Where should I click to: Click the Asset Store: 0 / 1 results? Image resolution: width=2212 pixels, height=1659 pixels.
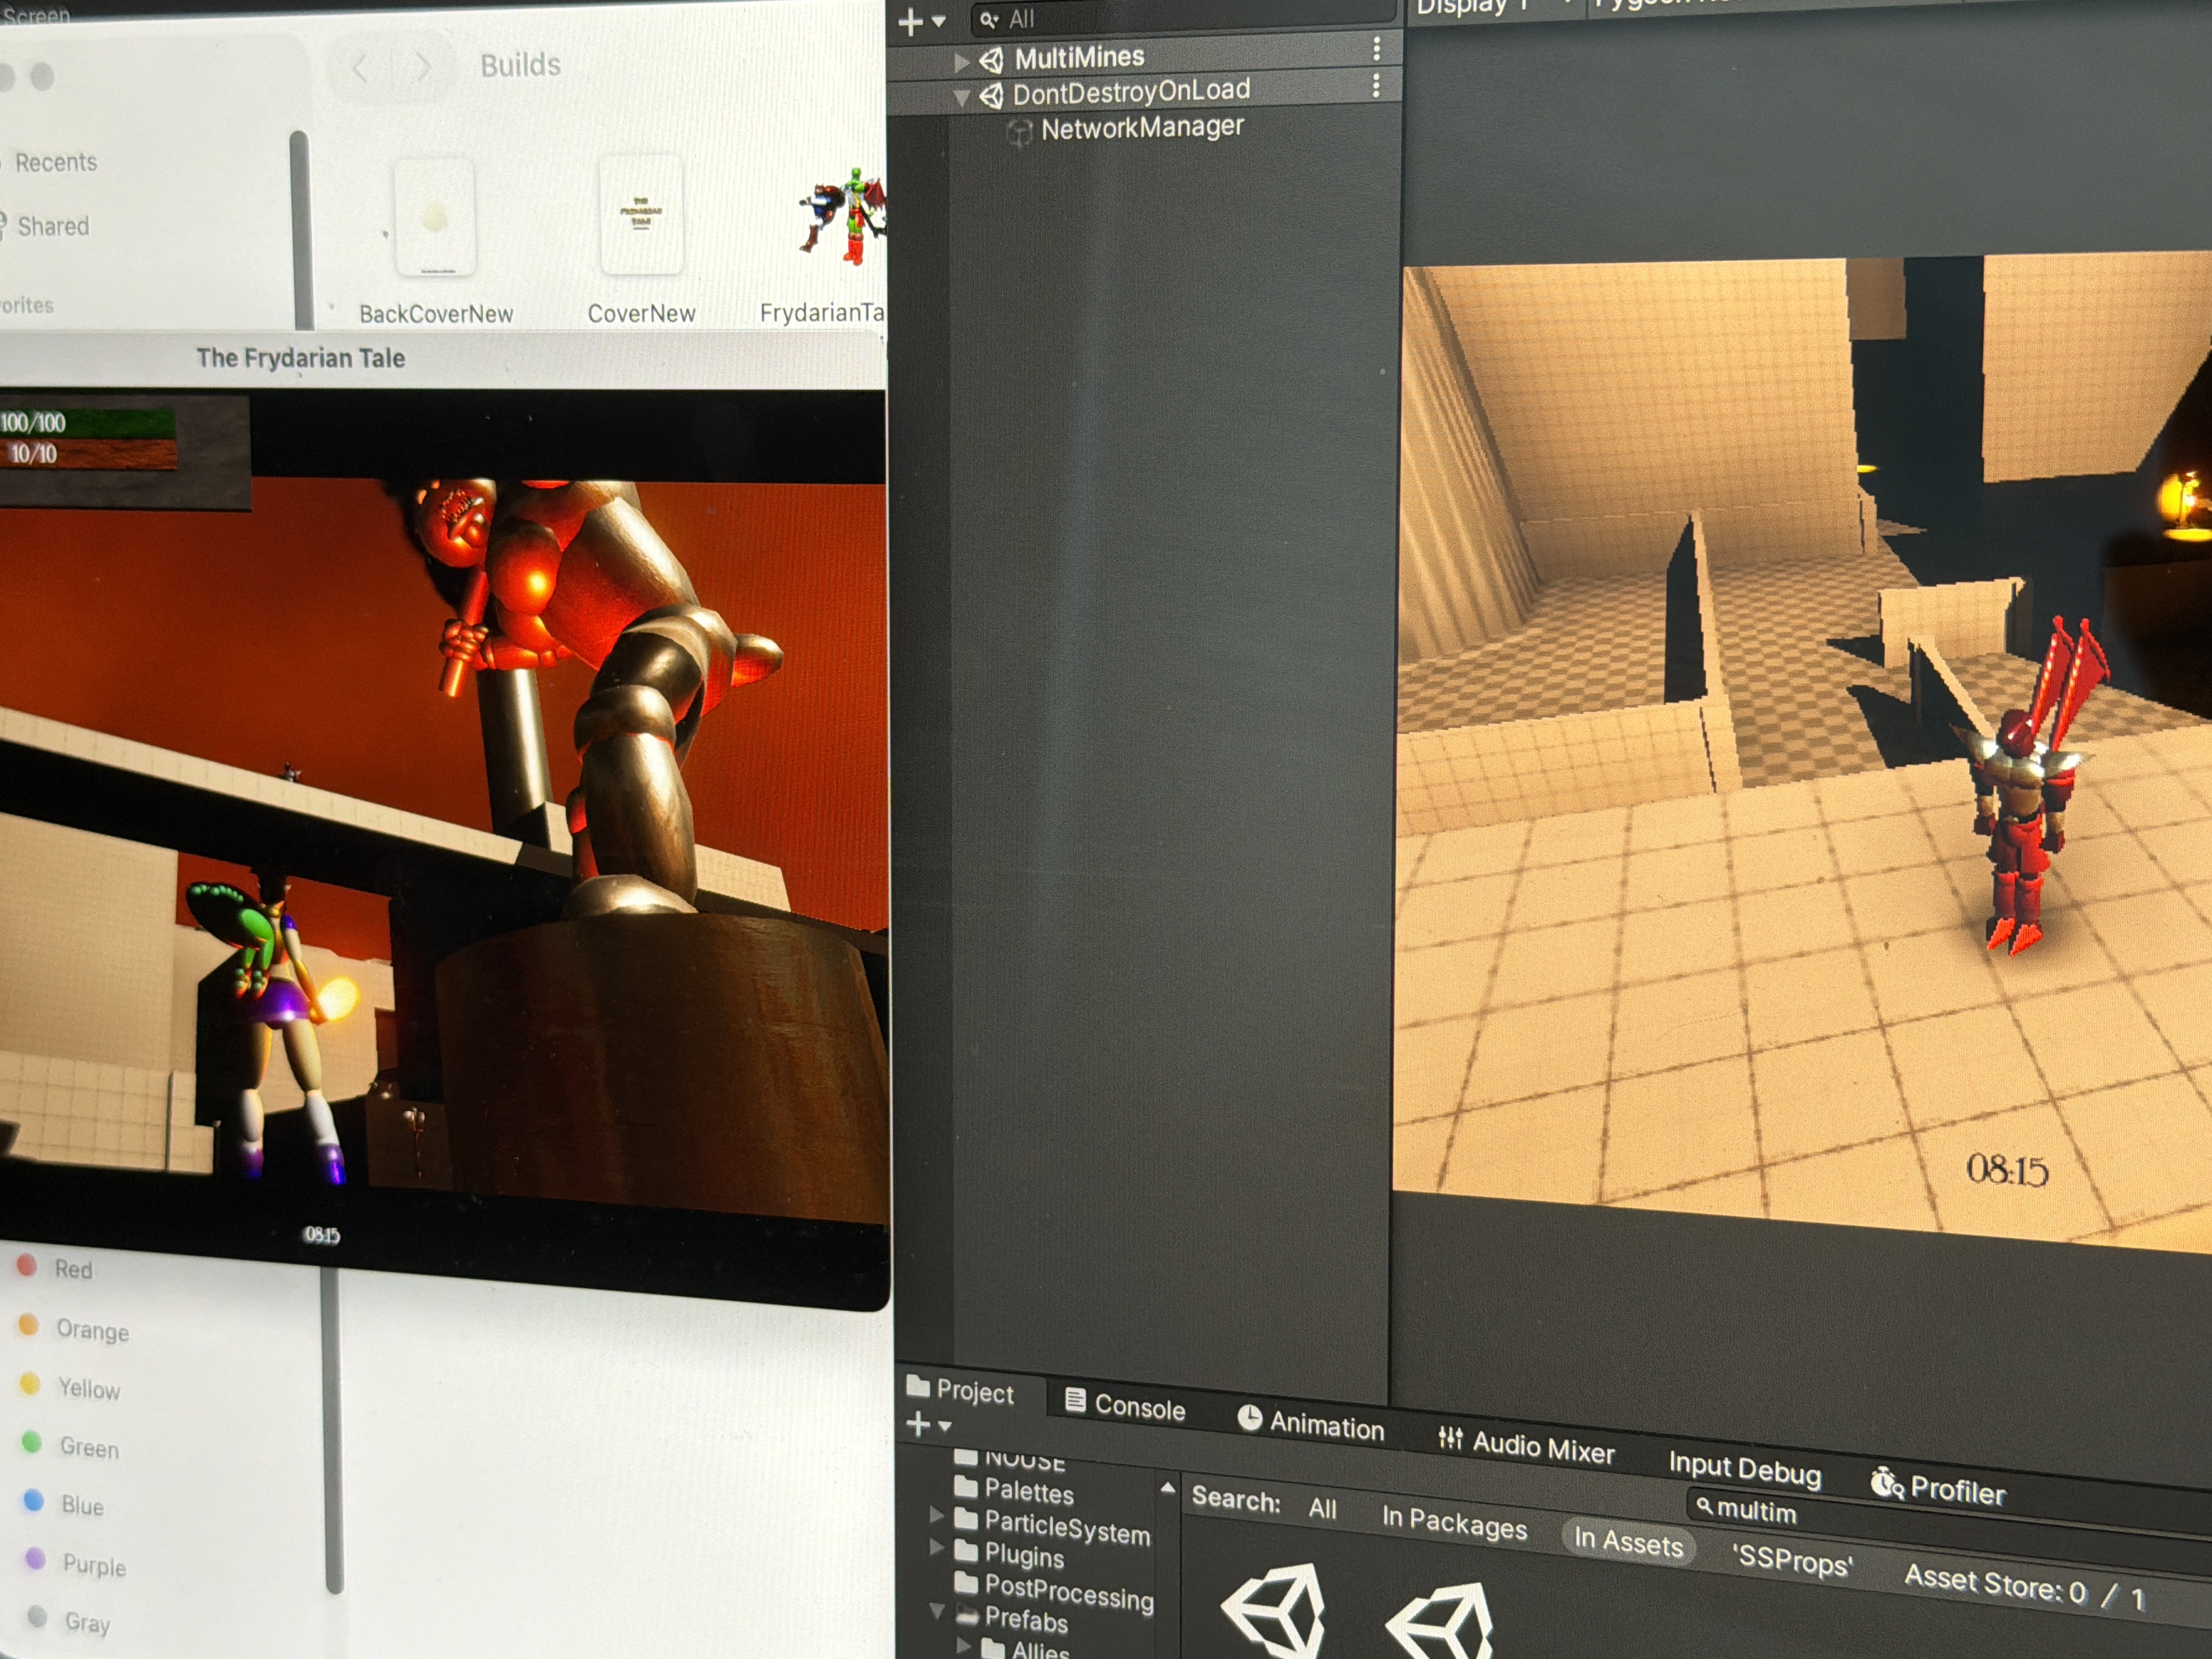2025,1587
